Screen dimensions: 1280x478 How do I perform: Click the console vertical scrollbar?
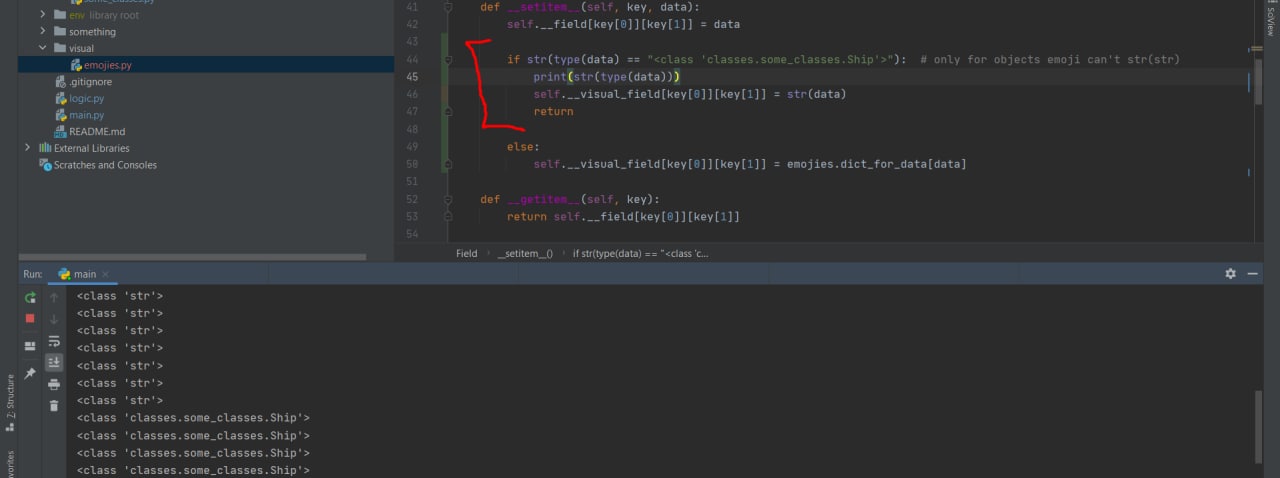click(1258, 429)
